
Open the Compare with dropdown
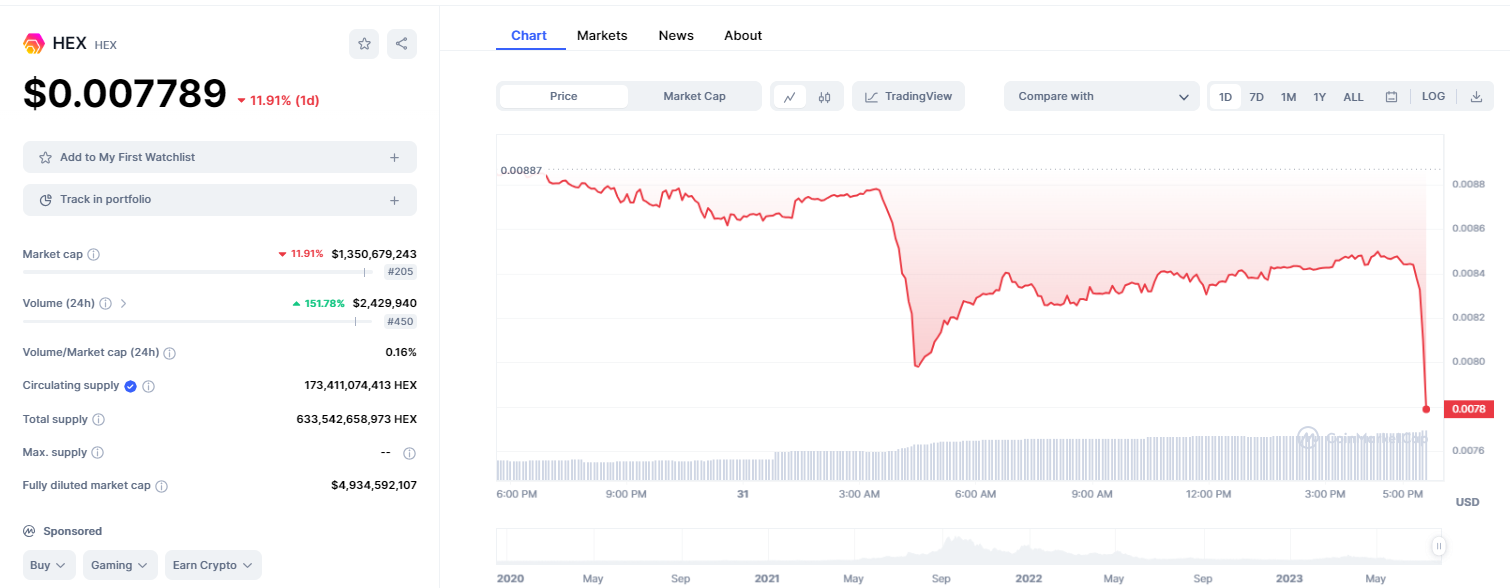tap(1101, 96)
